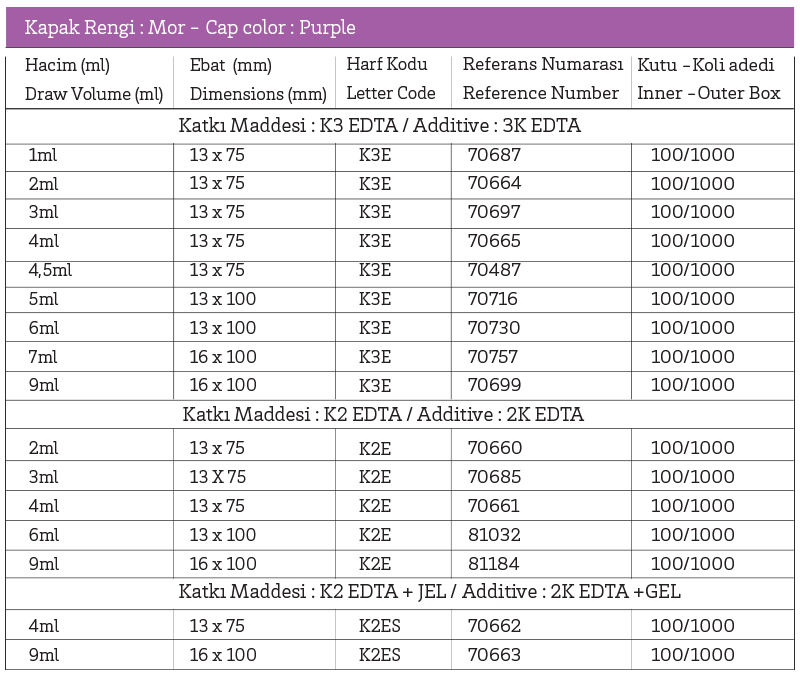Click the Additive : 2K EDTA section heading

(383, 414)
